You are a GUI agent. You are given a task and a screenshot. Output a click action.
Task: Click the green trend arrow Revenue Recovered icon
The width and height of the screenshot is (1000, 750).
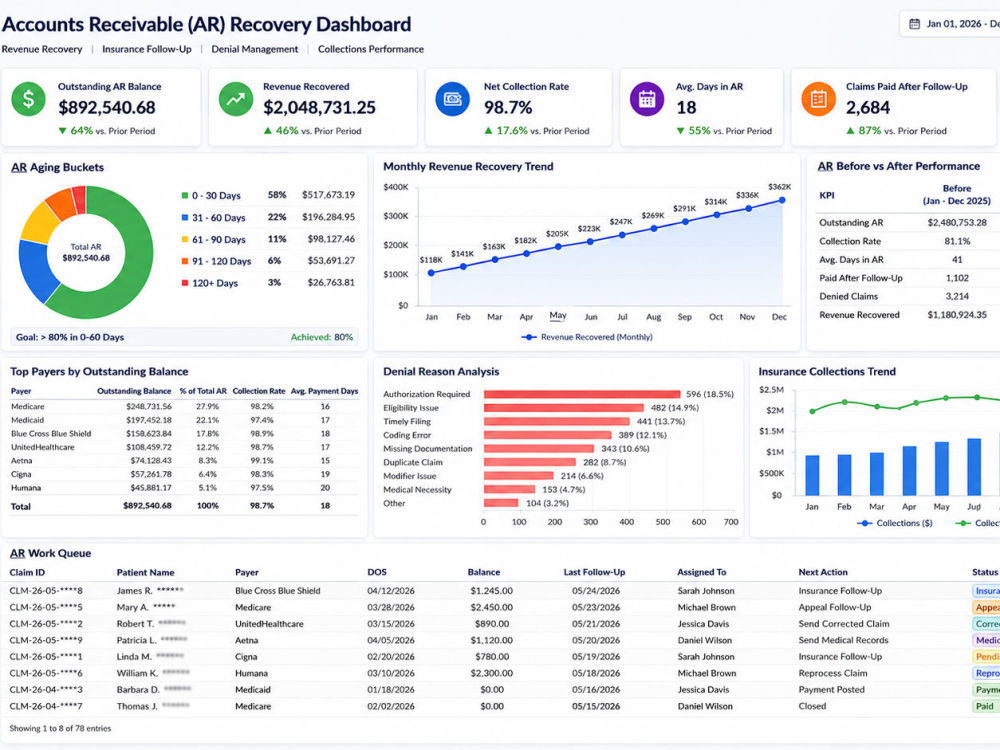[236, 99]
